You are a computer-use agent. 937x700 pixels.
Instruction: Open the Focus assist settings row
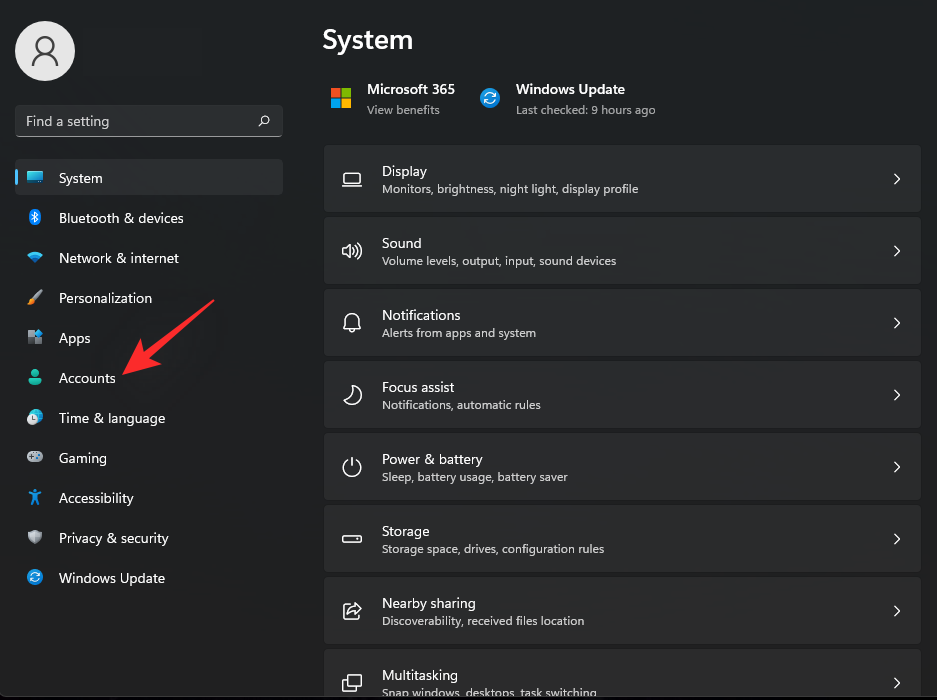(x=621, y=395)
